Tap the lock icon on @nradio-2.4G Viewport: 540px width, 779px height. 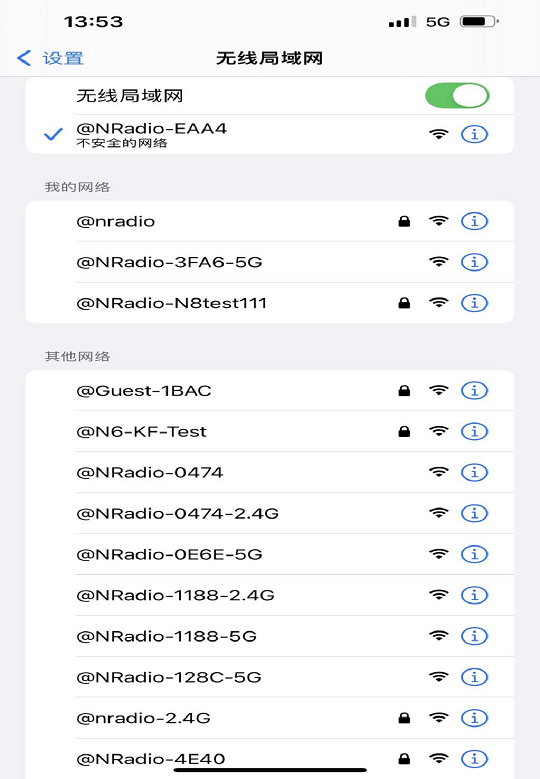point(404,717)
